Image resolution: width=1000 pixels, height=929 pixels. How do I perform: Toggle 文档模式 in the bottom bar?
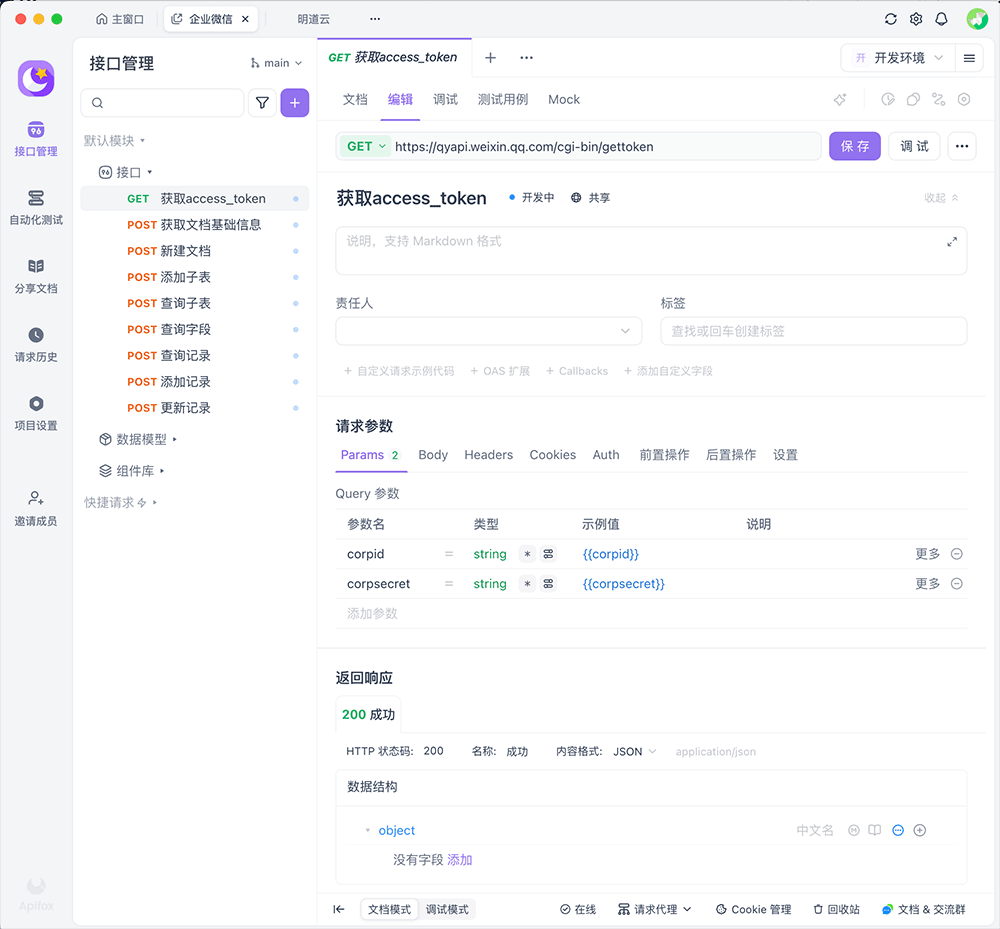(x=389, y=909)
